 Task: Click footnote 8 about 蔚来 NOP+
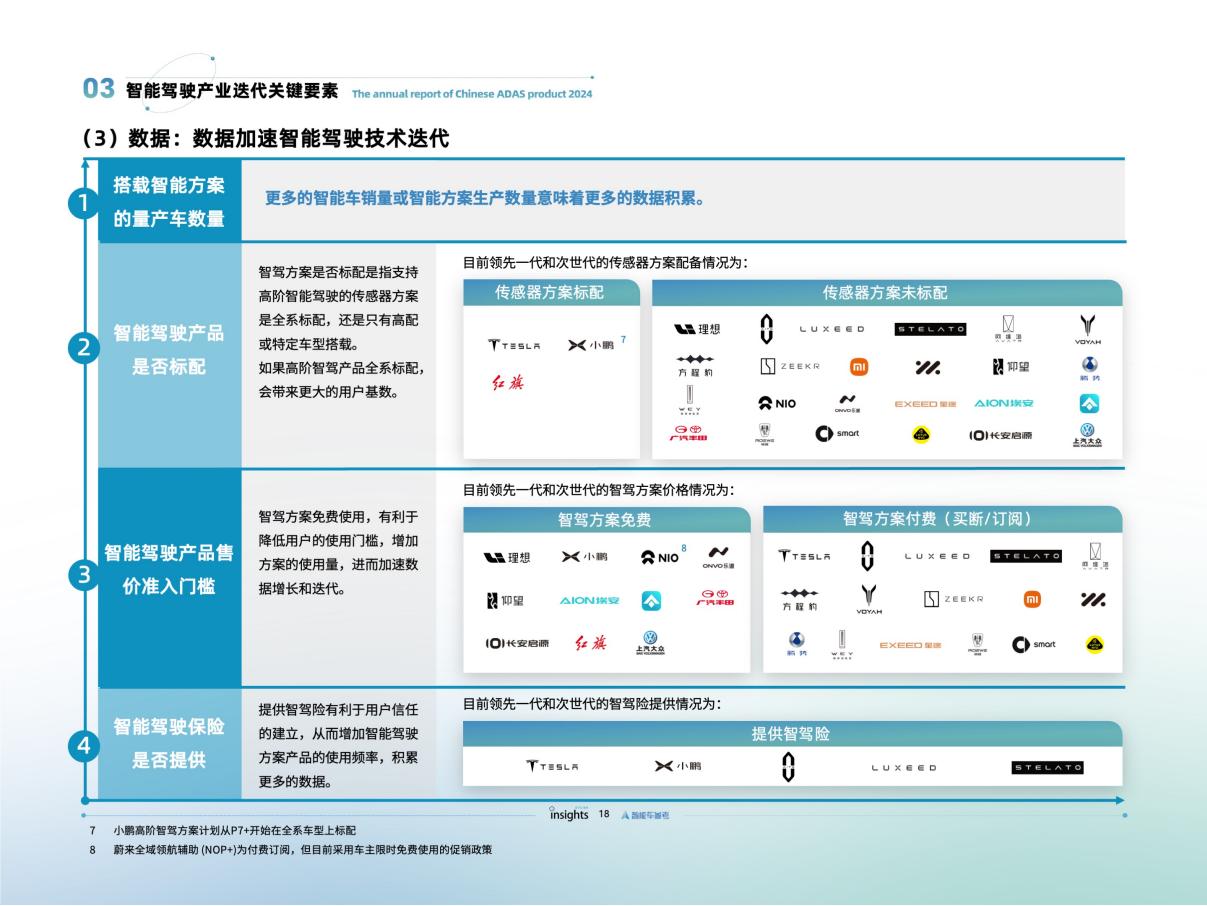pos(302,850)
